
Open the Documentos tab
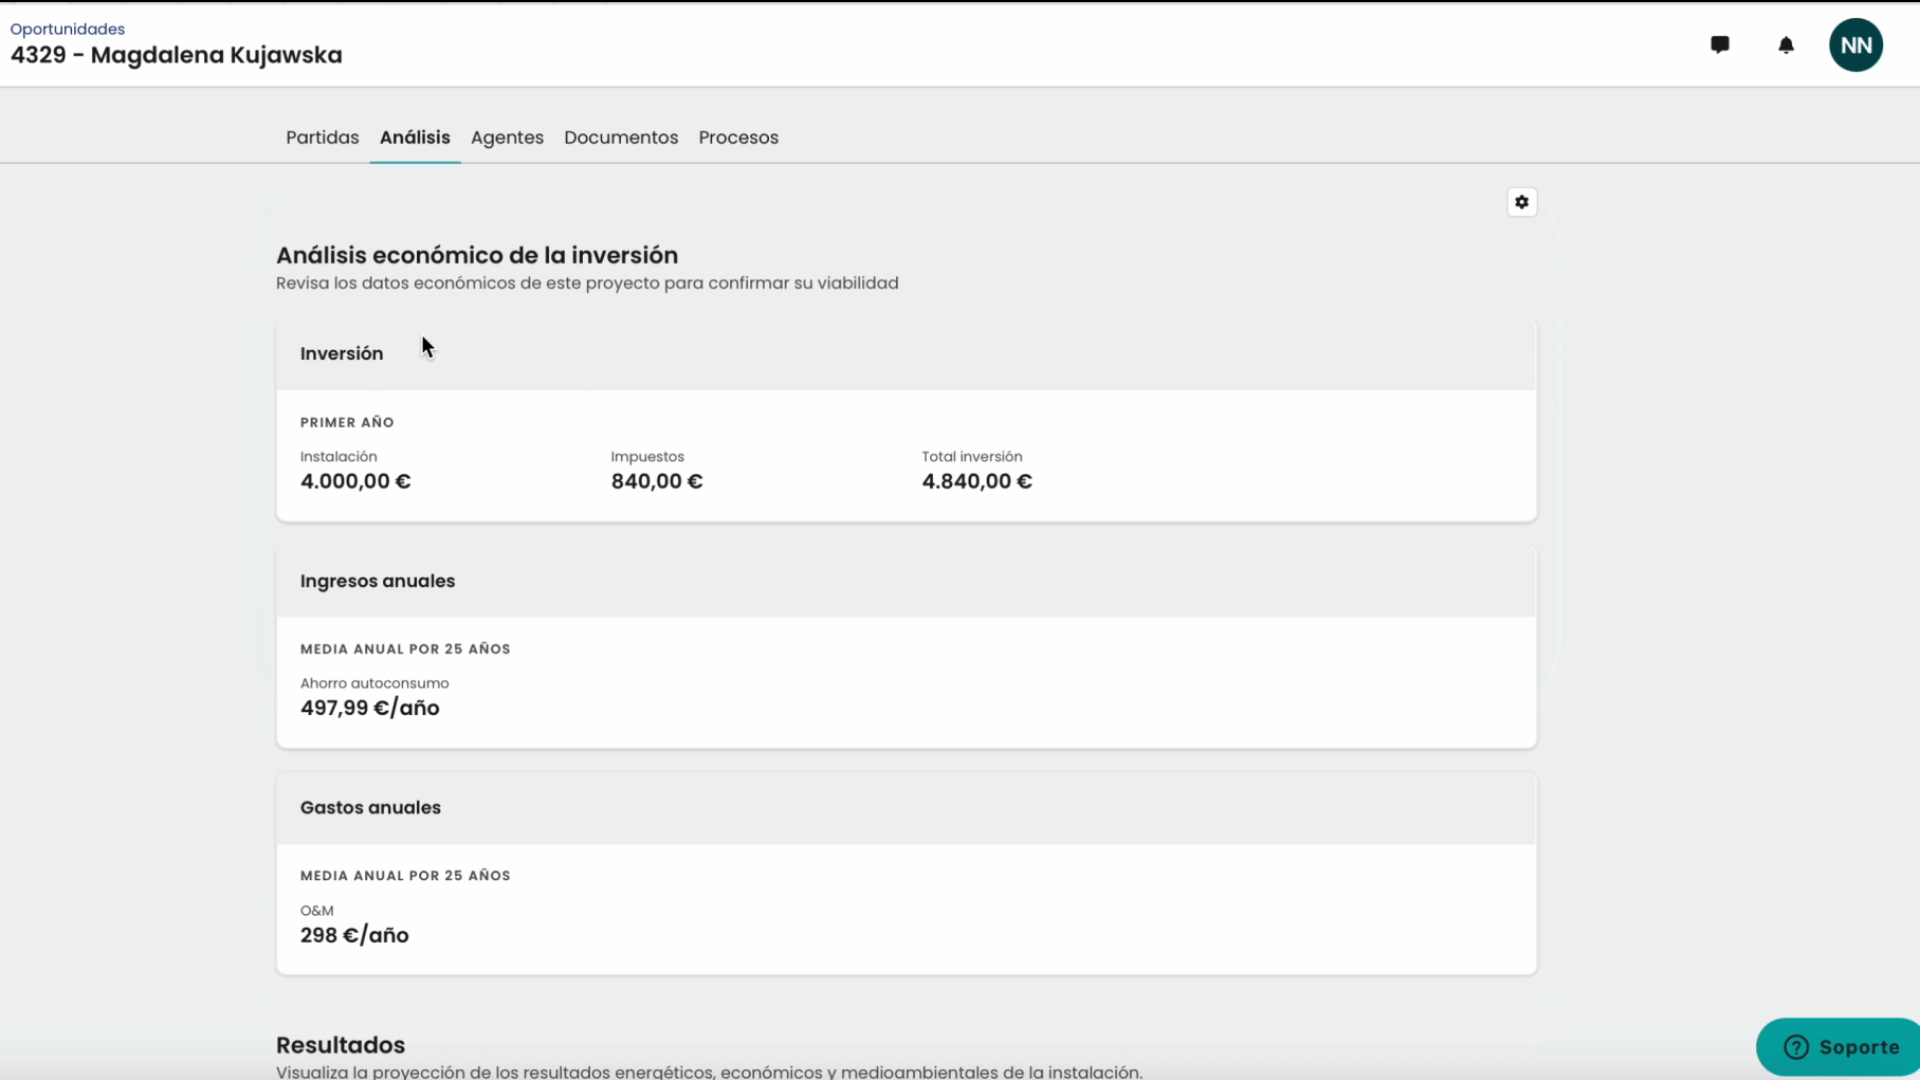[621, 138]
